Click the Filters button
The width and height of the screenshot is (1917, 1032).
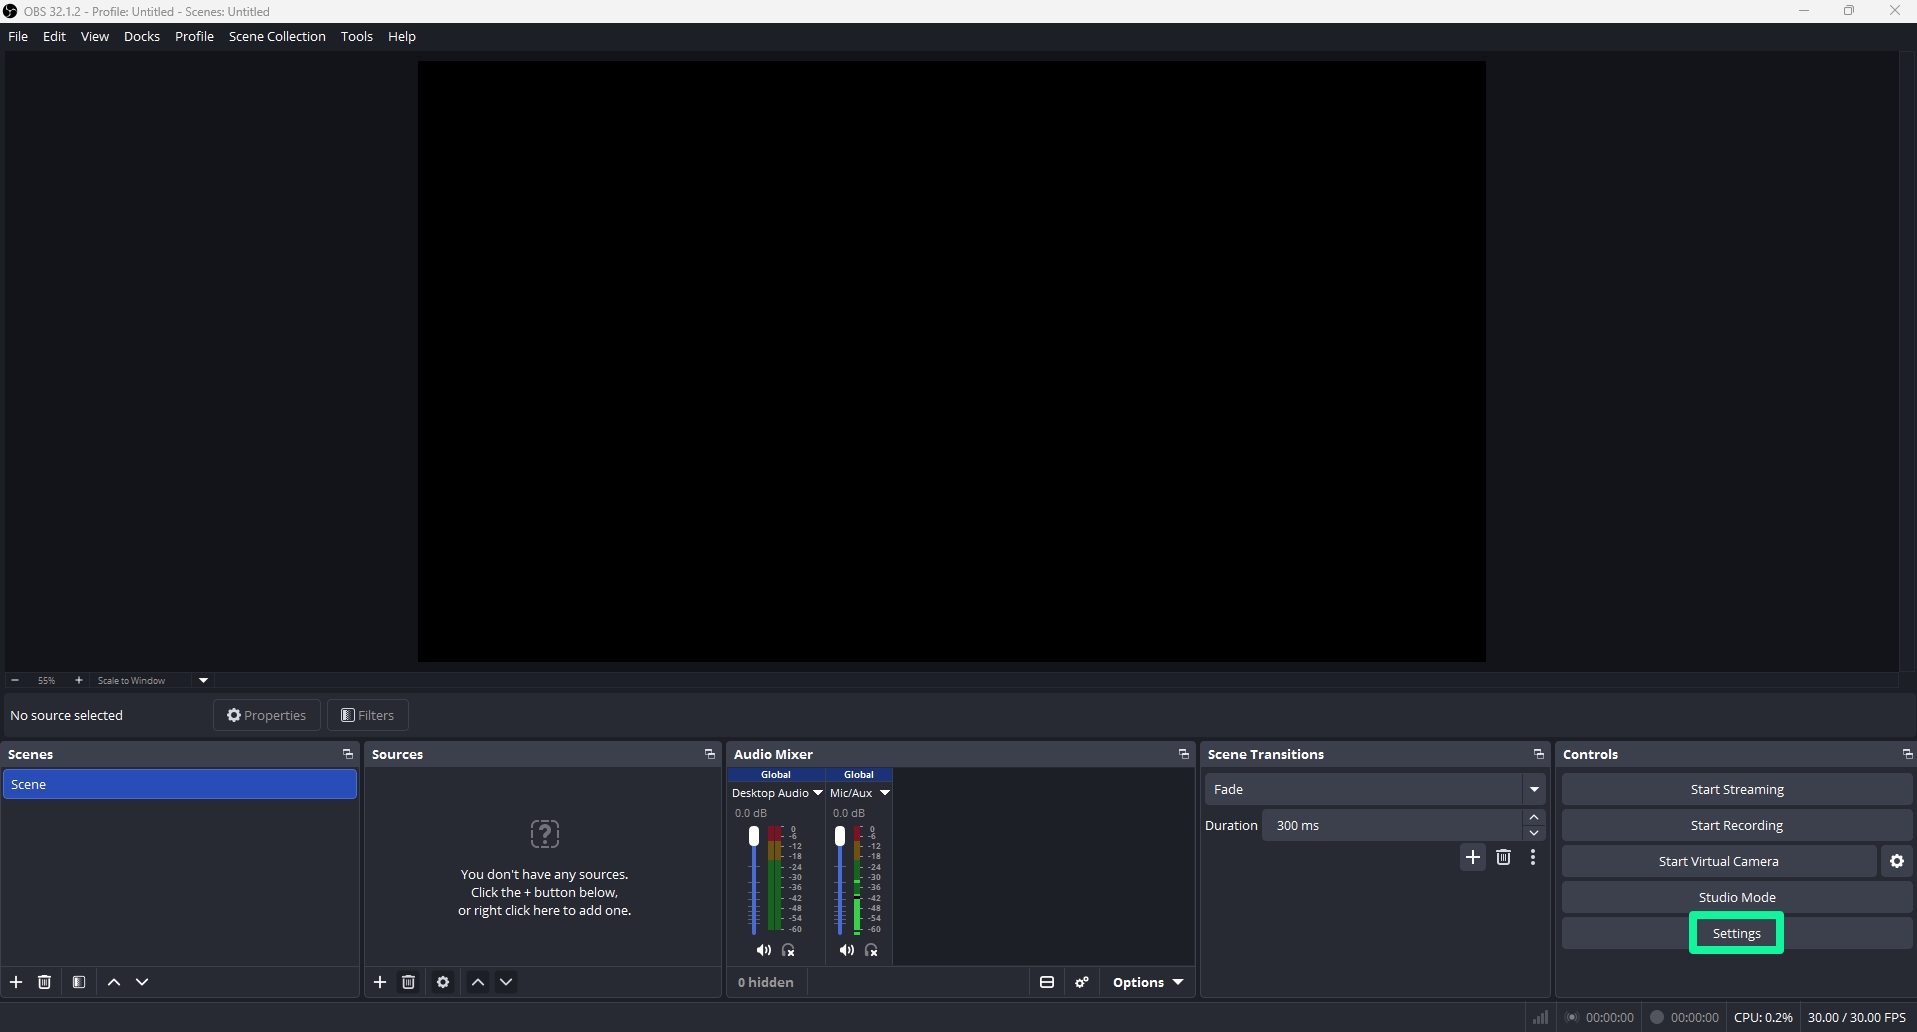[x=367, y=715]
